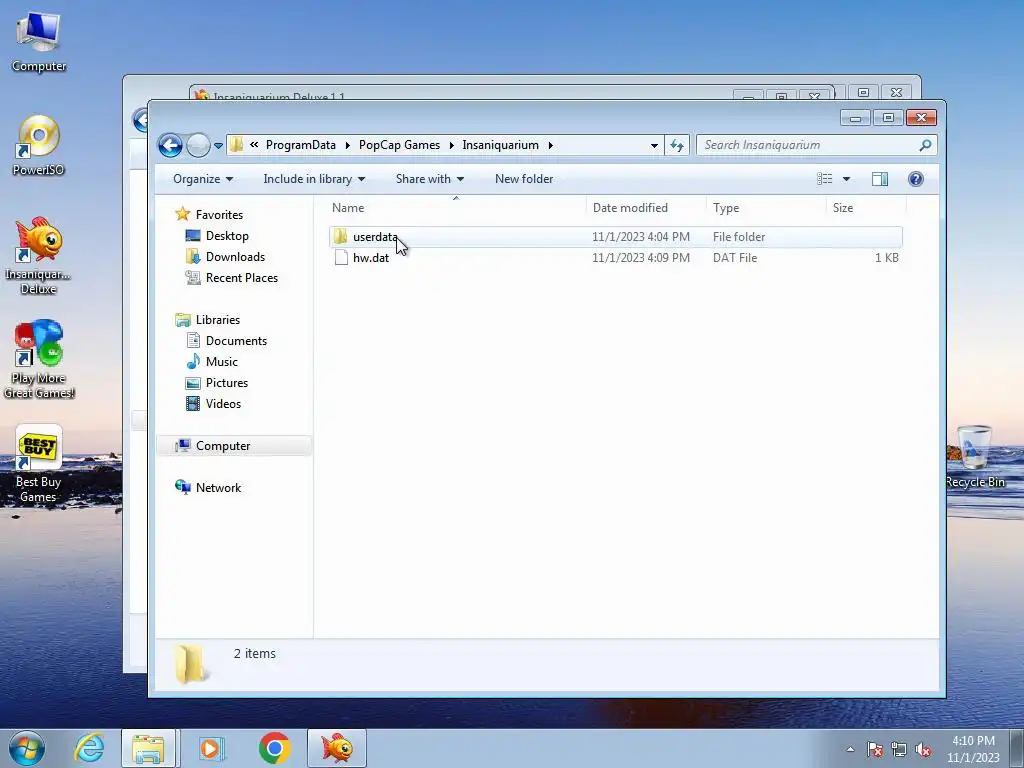
Task: Select the Recycle Bin icon
Action: (x=975, y=457)
